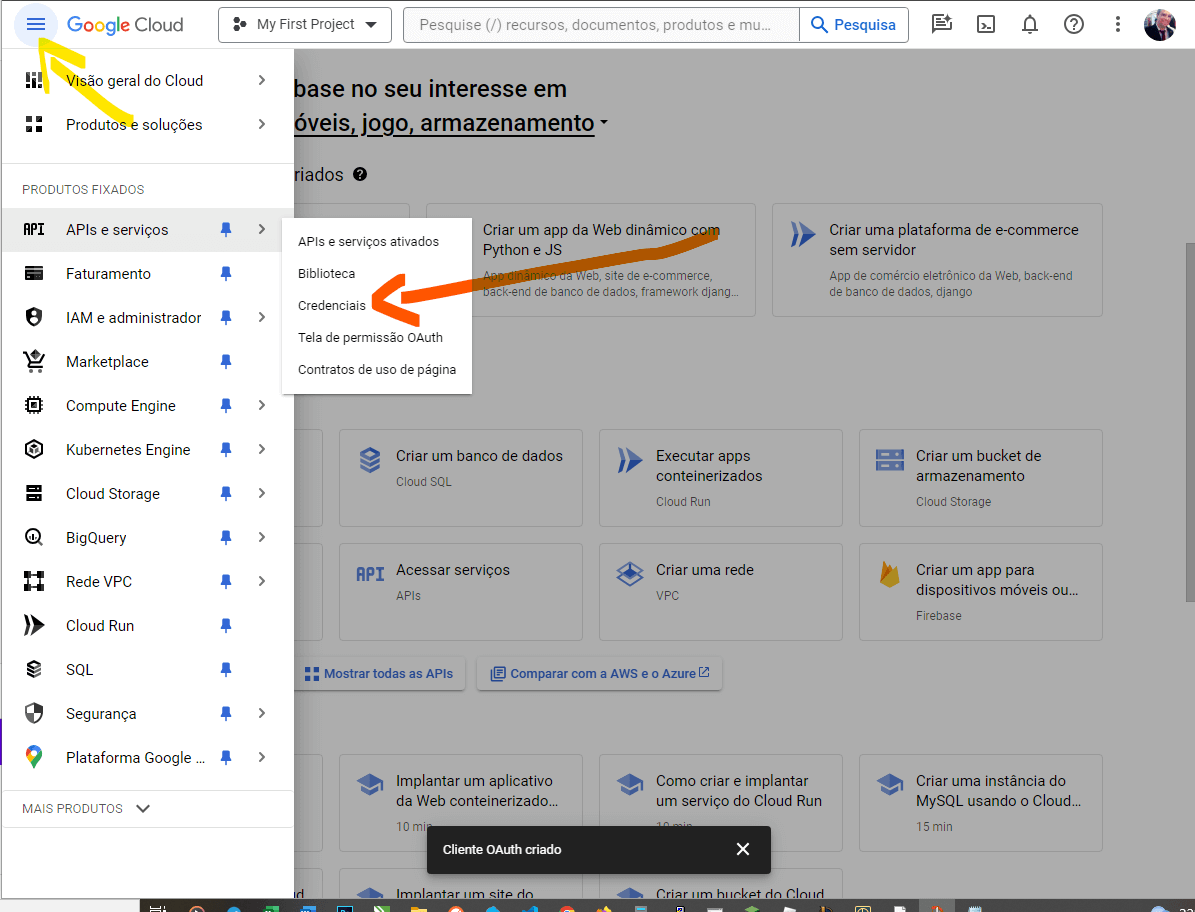The image size is (1195, 912).
Task: Click the help question mark icon
Action: 1074,25
